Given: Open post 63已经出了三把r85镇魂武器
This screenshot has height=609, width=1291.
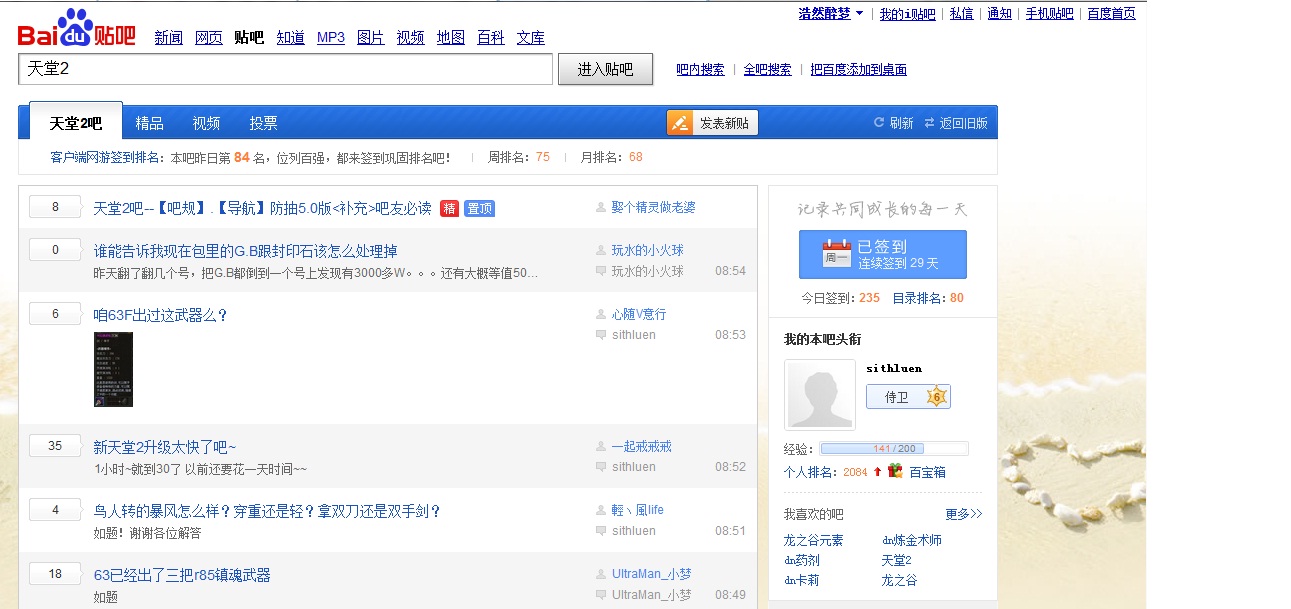Looking at the screenshot, I should (x=182, y=575).
